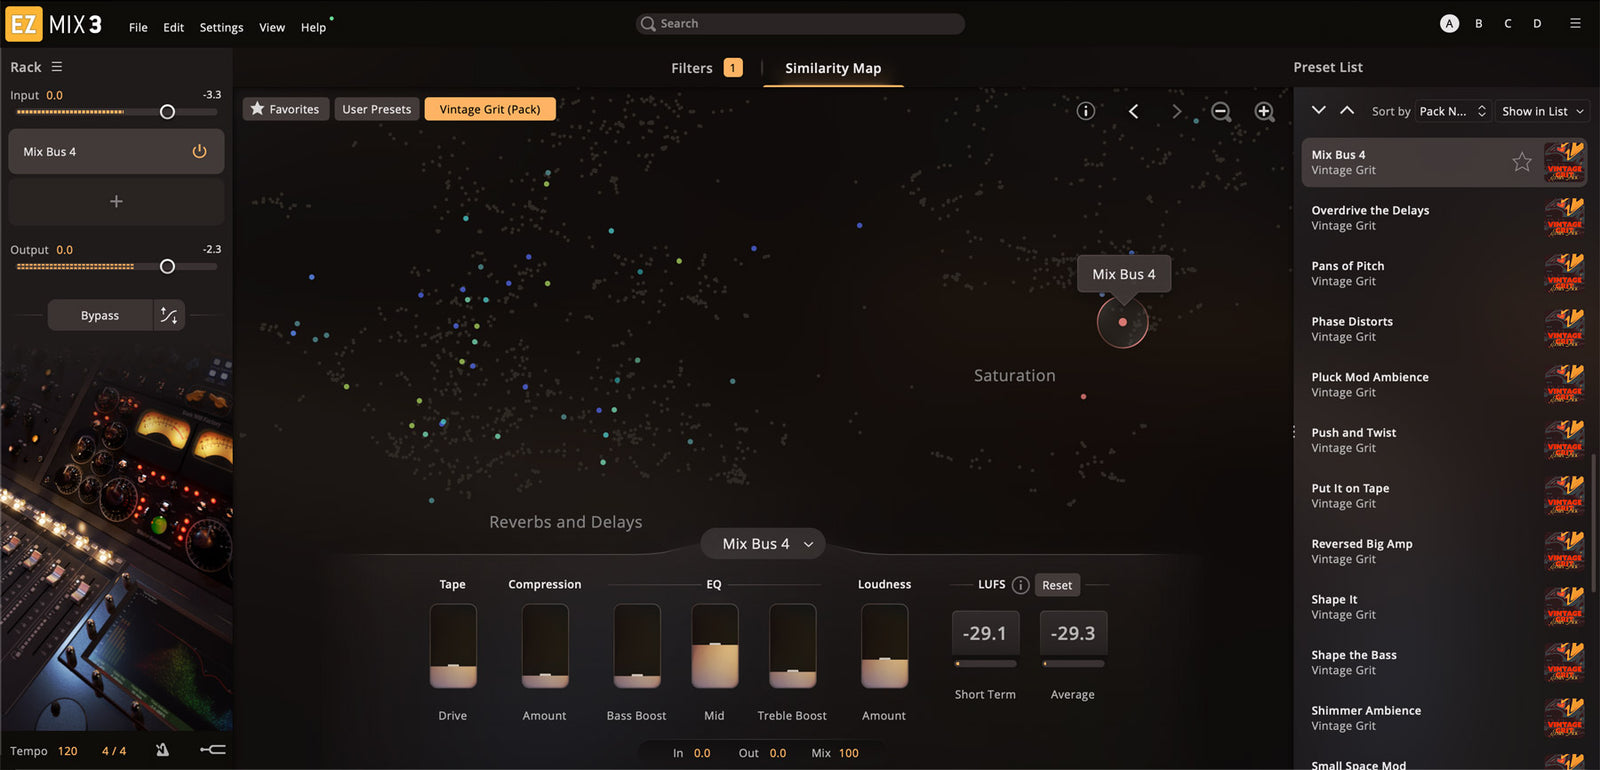
Task: Click the Mix value 100
Action: pyautogui.click(x=849, y=753)
